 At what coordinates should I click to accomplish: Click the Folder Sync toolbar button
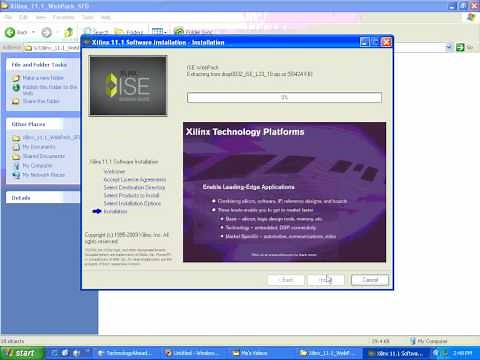(193, 32)
